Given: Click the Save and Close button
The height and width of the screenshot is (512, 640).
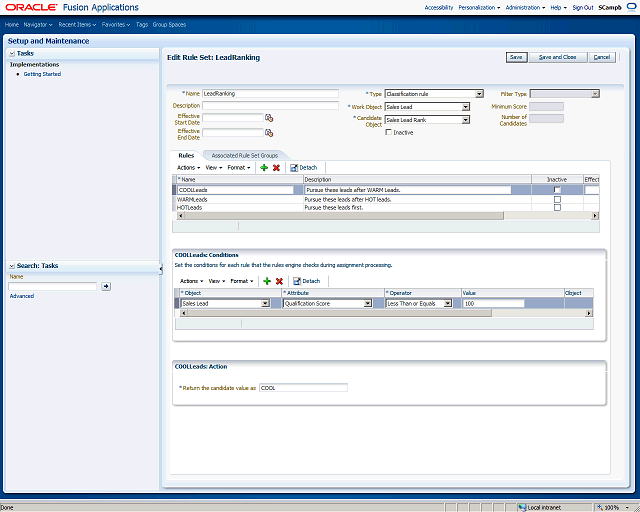Looking at the screenshot, I should [558, 57].
